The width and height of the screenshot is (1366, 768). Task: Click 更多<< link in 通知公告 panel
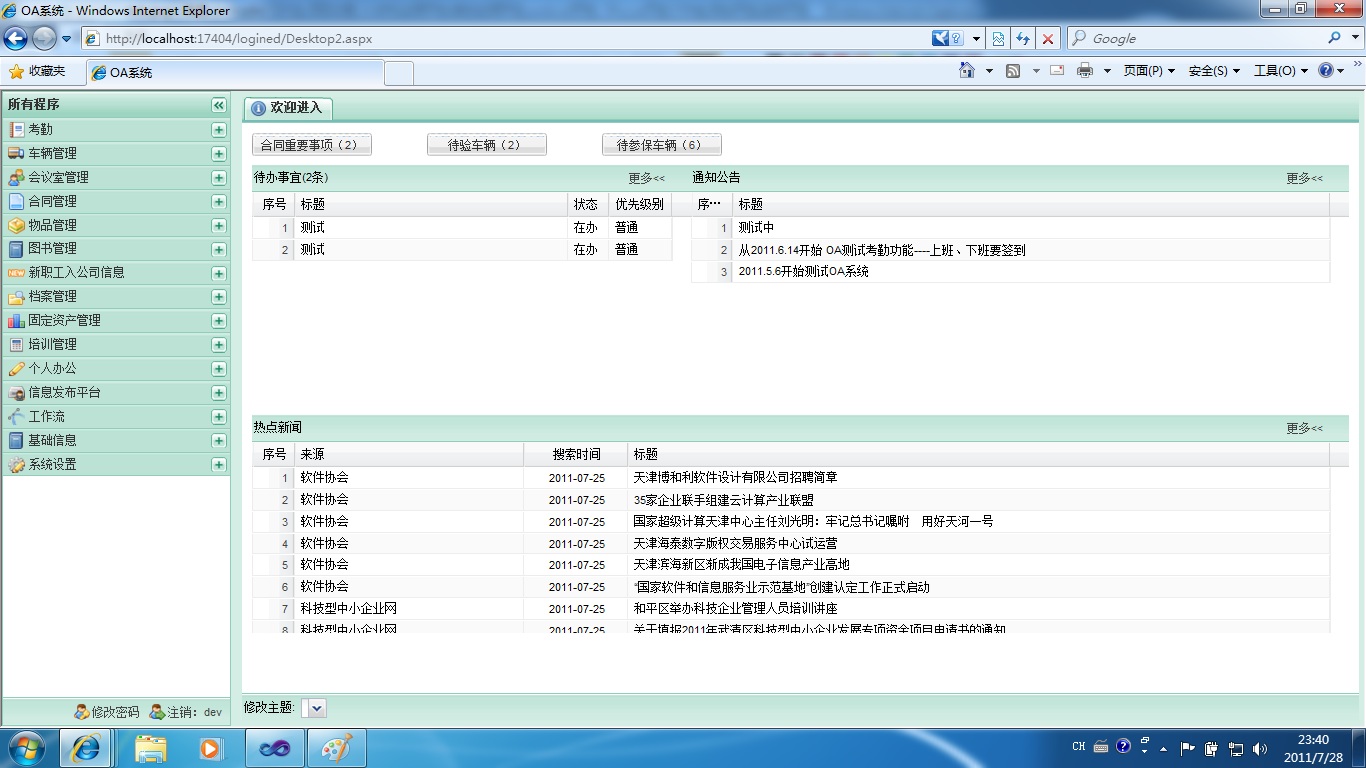(1304, 178)
